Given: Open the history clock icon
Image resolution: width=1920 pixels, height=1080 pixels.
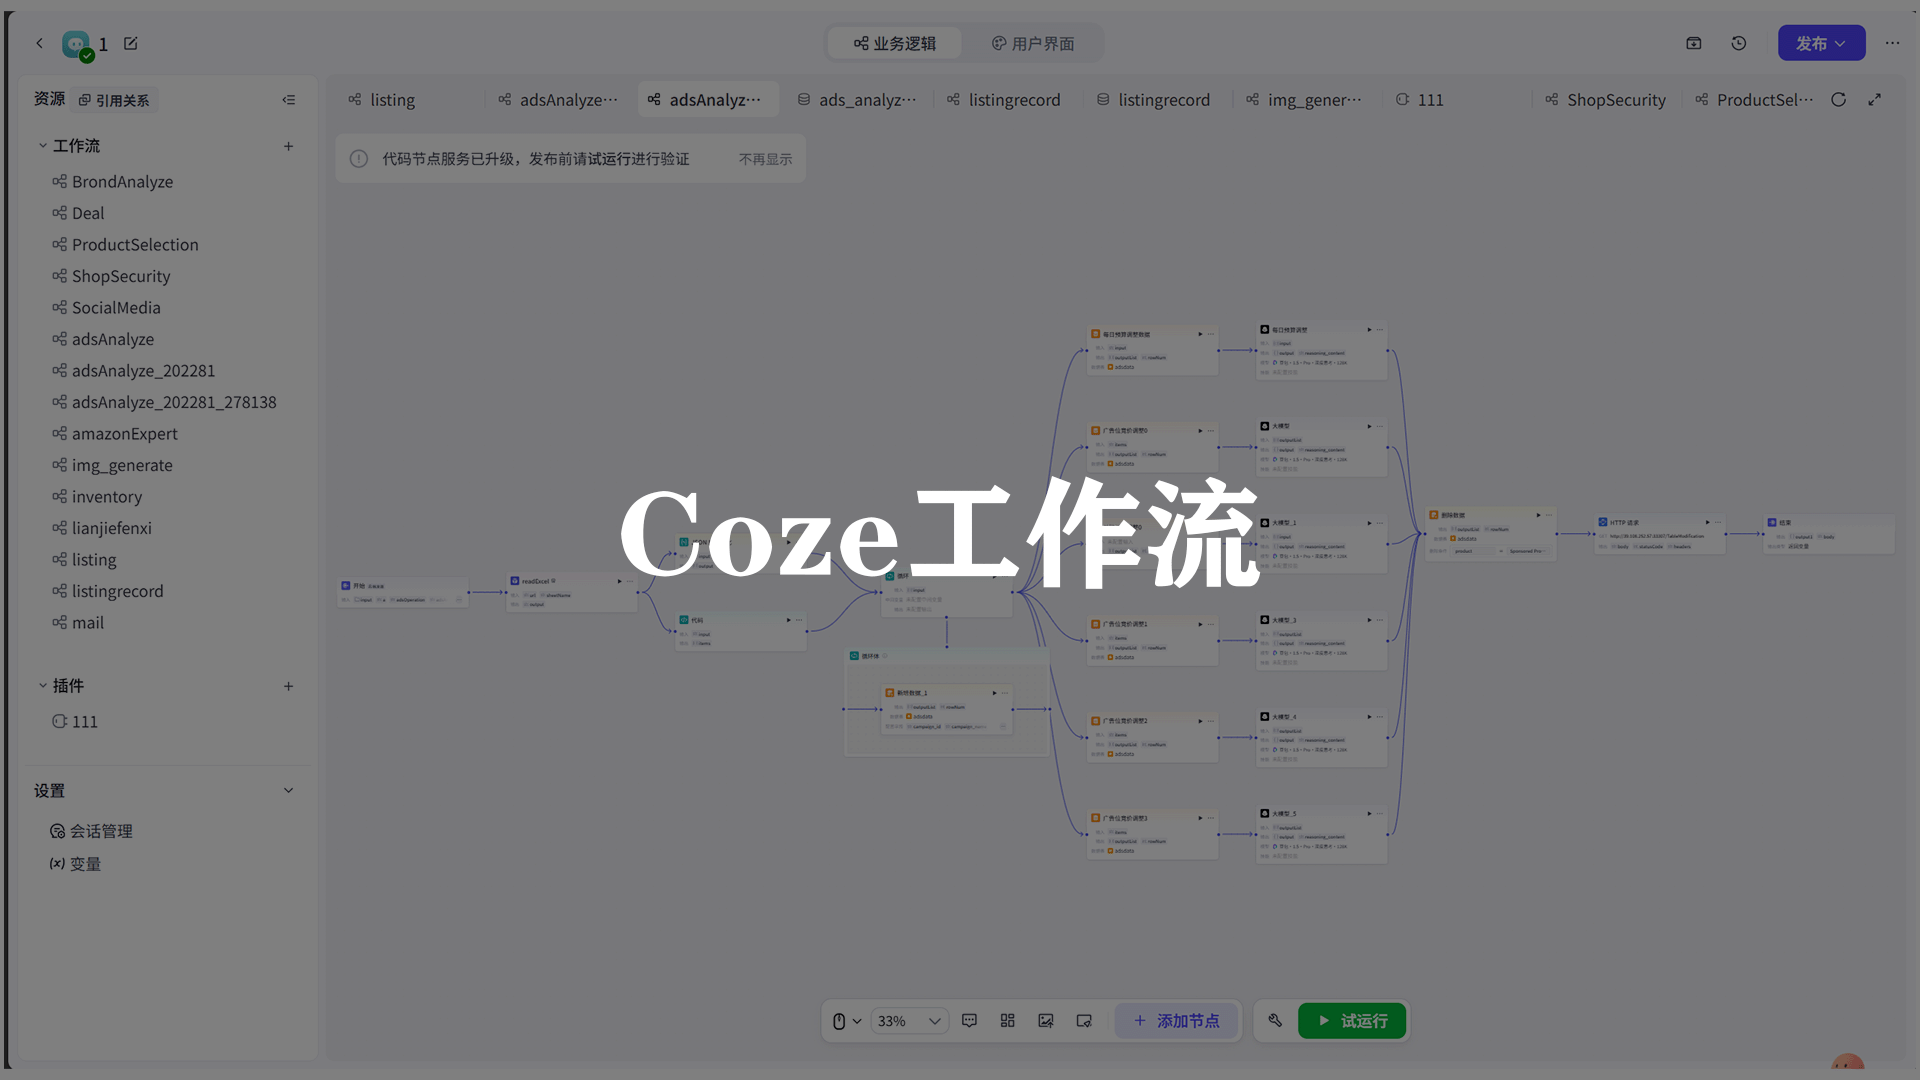Looking at the screenshot, I should pos(1739,43).
